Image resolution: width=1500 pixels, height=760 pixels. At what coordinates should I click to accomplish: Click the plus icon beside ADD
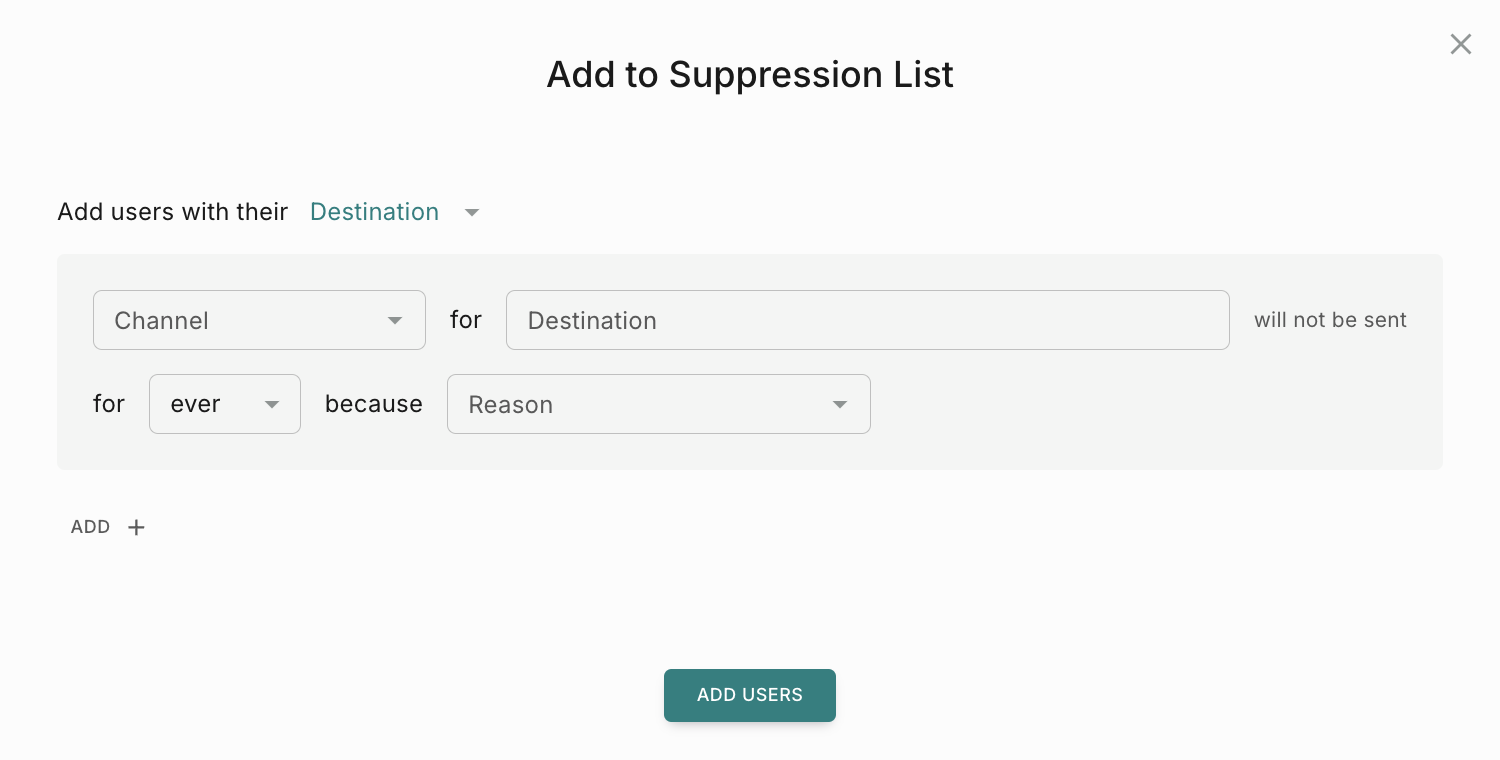137,527
